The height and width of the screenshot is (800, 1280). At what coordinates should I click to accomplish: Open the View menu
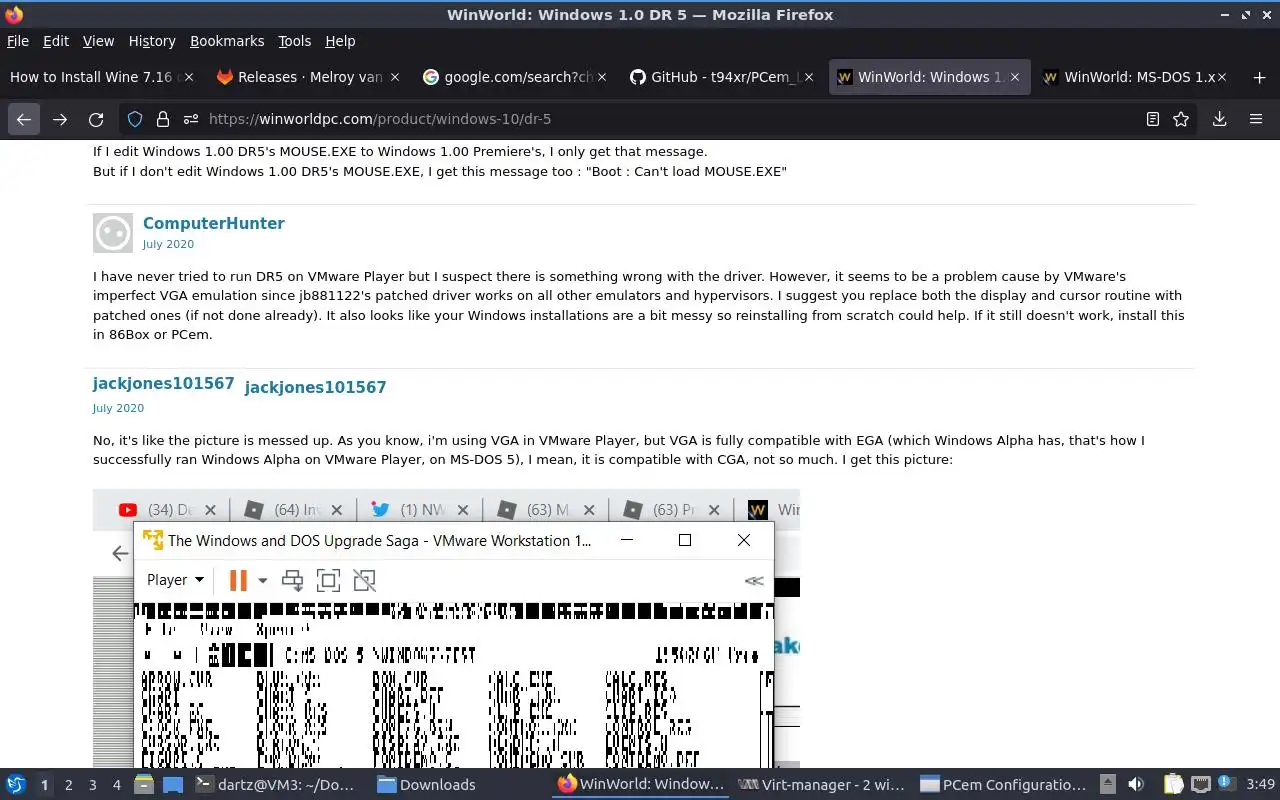[x=98, y=41]
